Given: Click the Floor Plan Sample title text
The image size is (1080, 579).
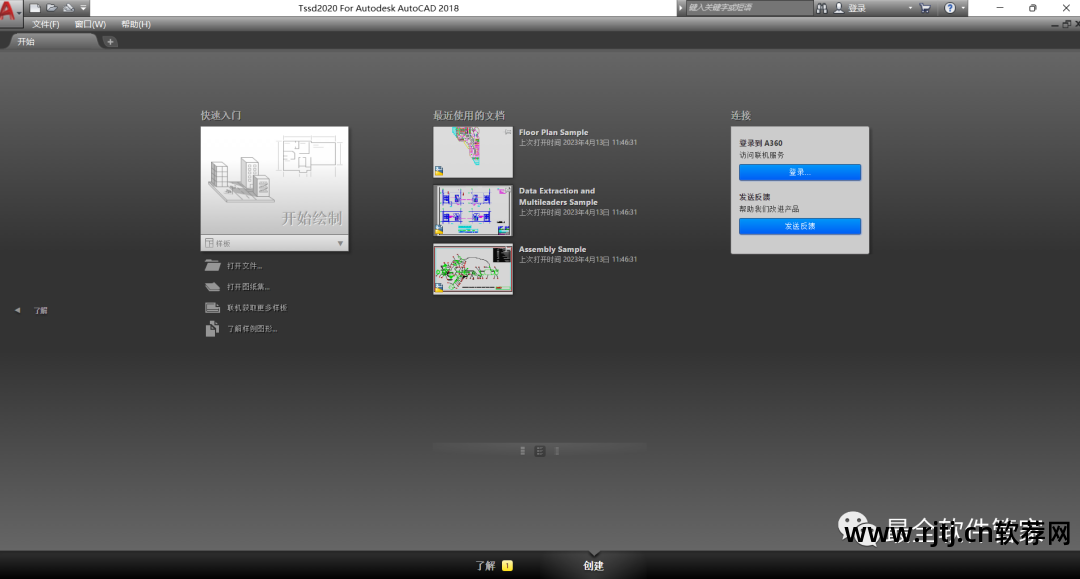Looking at the screenshot, I should [x=553, y=132].
